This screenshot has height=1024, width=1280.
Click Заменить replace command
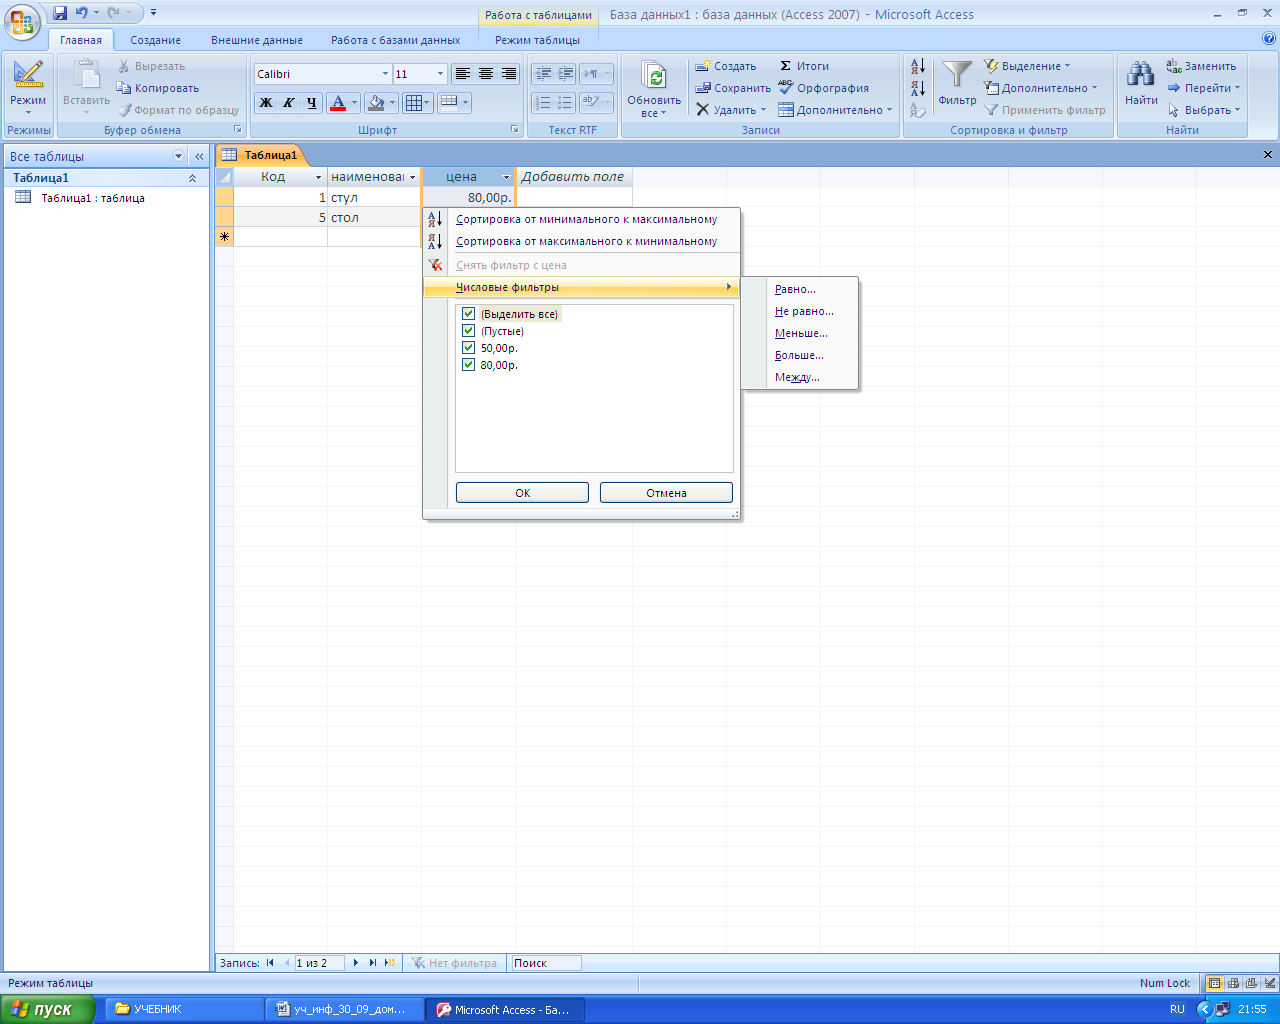[x=1202, y=66]
